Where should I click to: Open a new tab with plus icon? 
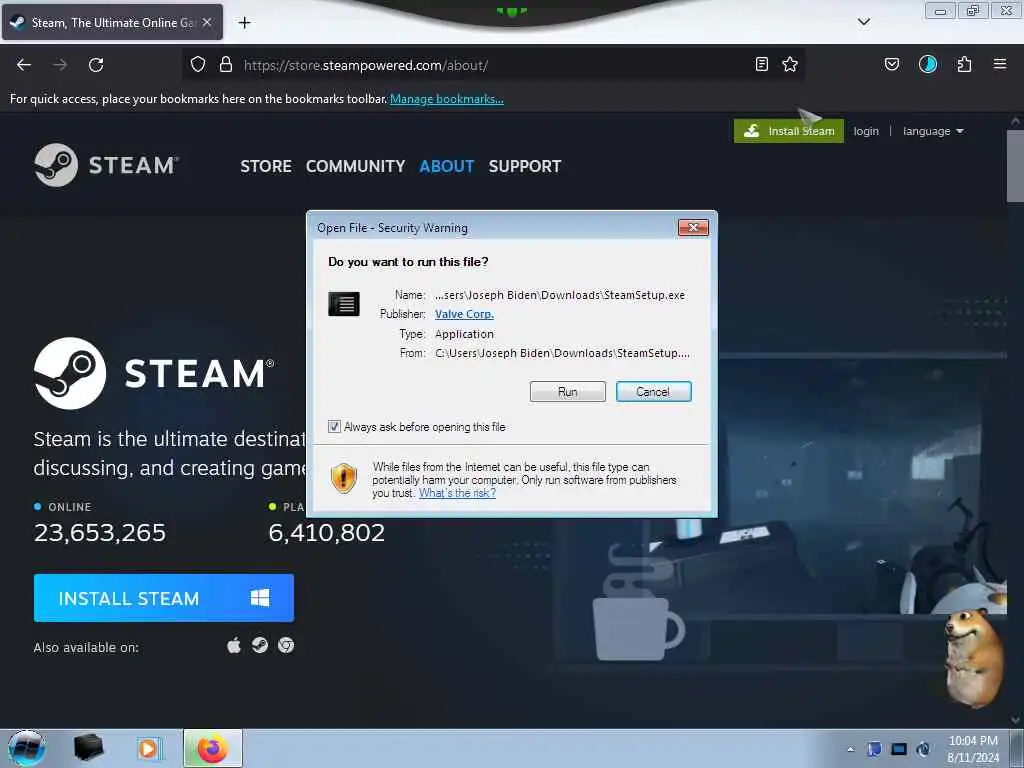point(244,23)
